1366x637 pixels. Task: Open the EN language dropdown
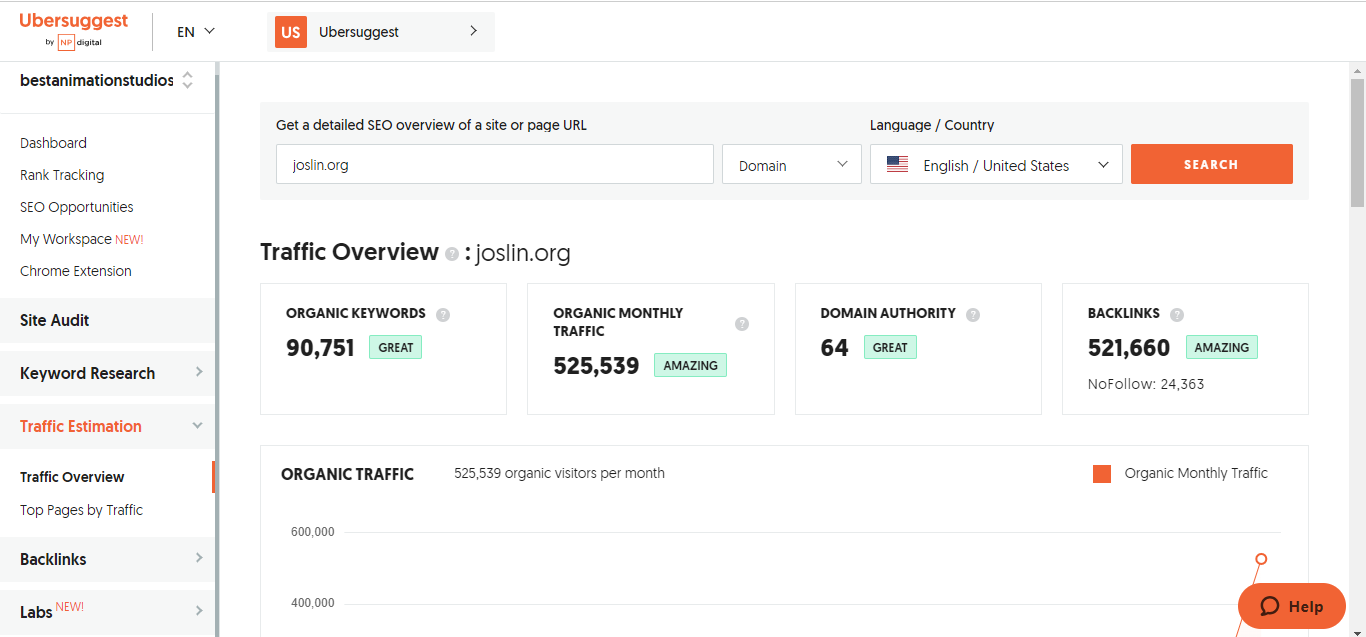[196, 31]
